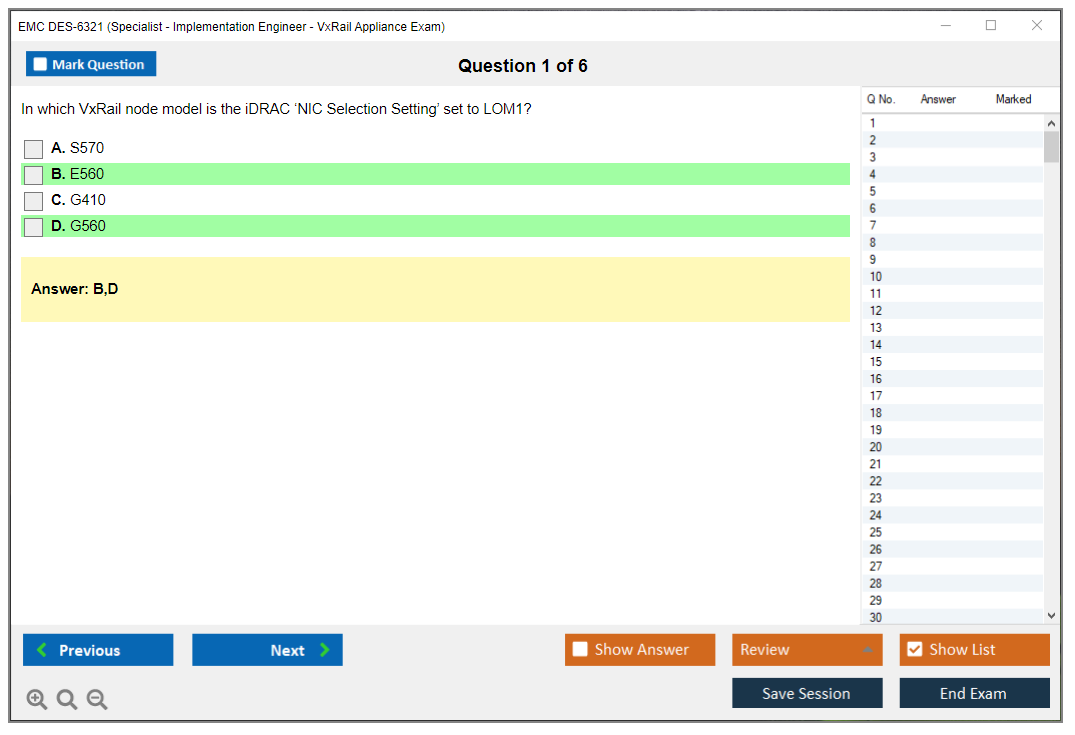Select answer option B. E560
Viewport: 1075px width, 735px height.
point(34,175)
